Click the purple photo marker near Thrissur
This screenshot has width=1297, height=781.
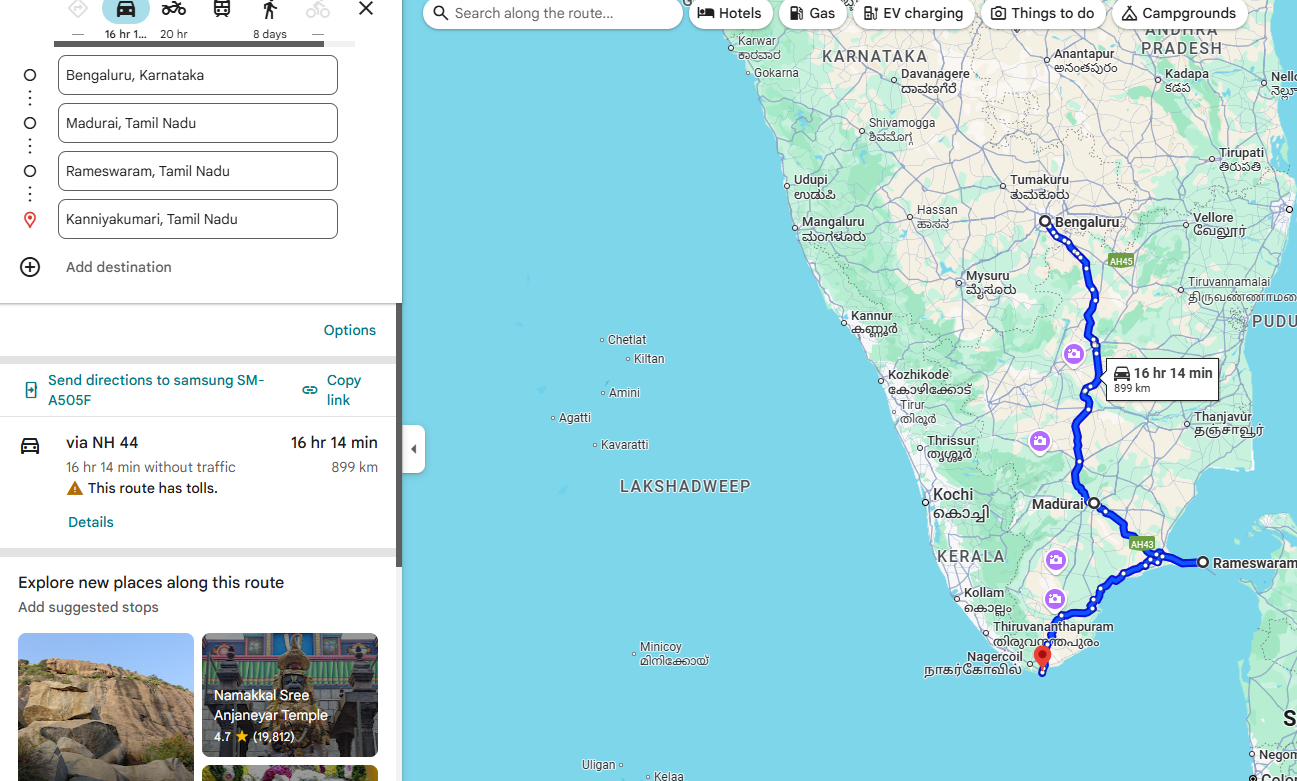tap(1041, 441)
